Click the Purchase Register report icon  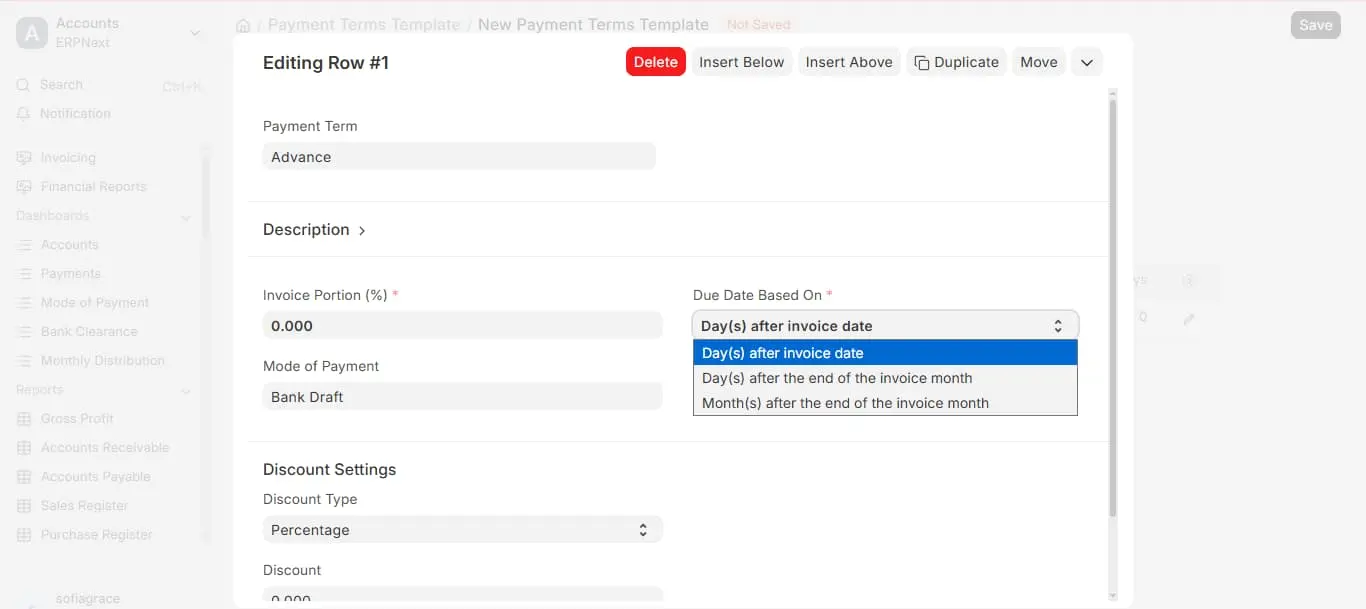click(24, 535)
